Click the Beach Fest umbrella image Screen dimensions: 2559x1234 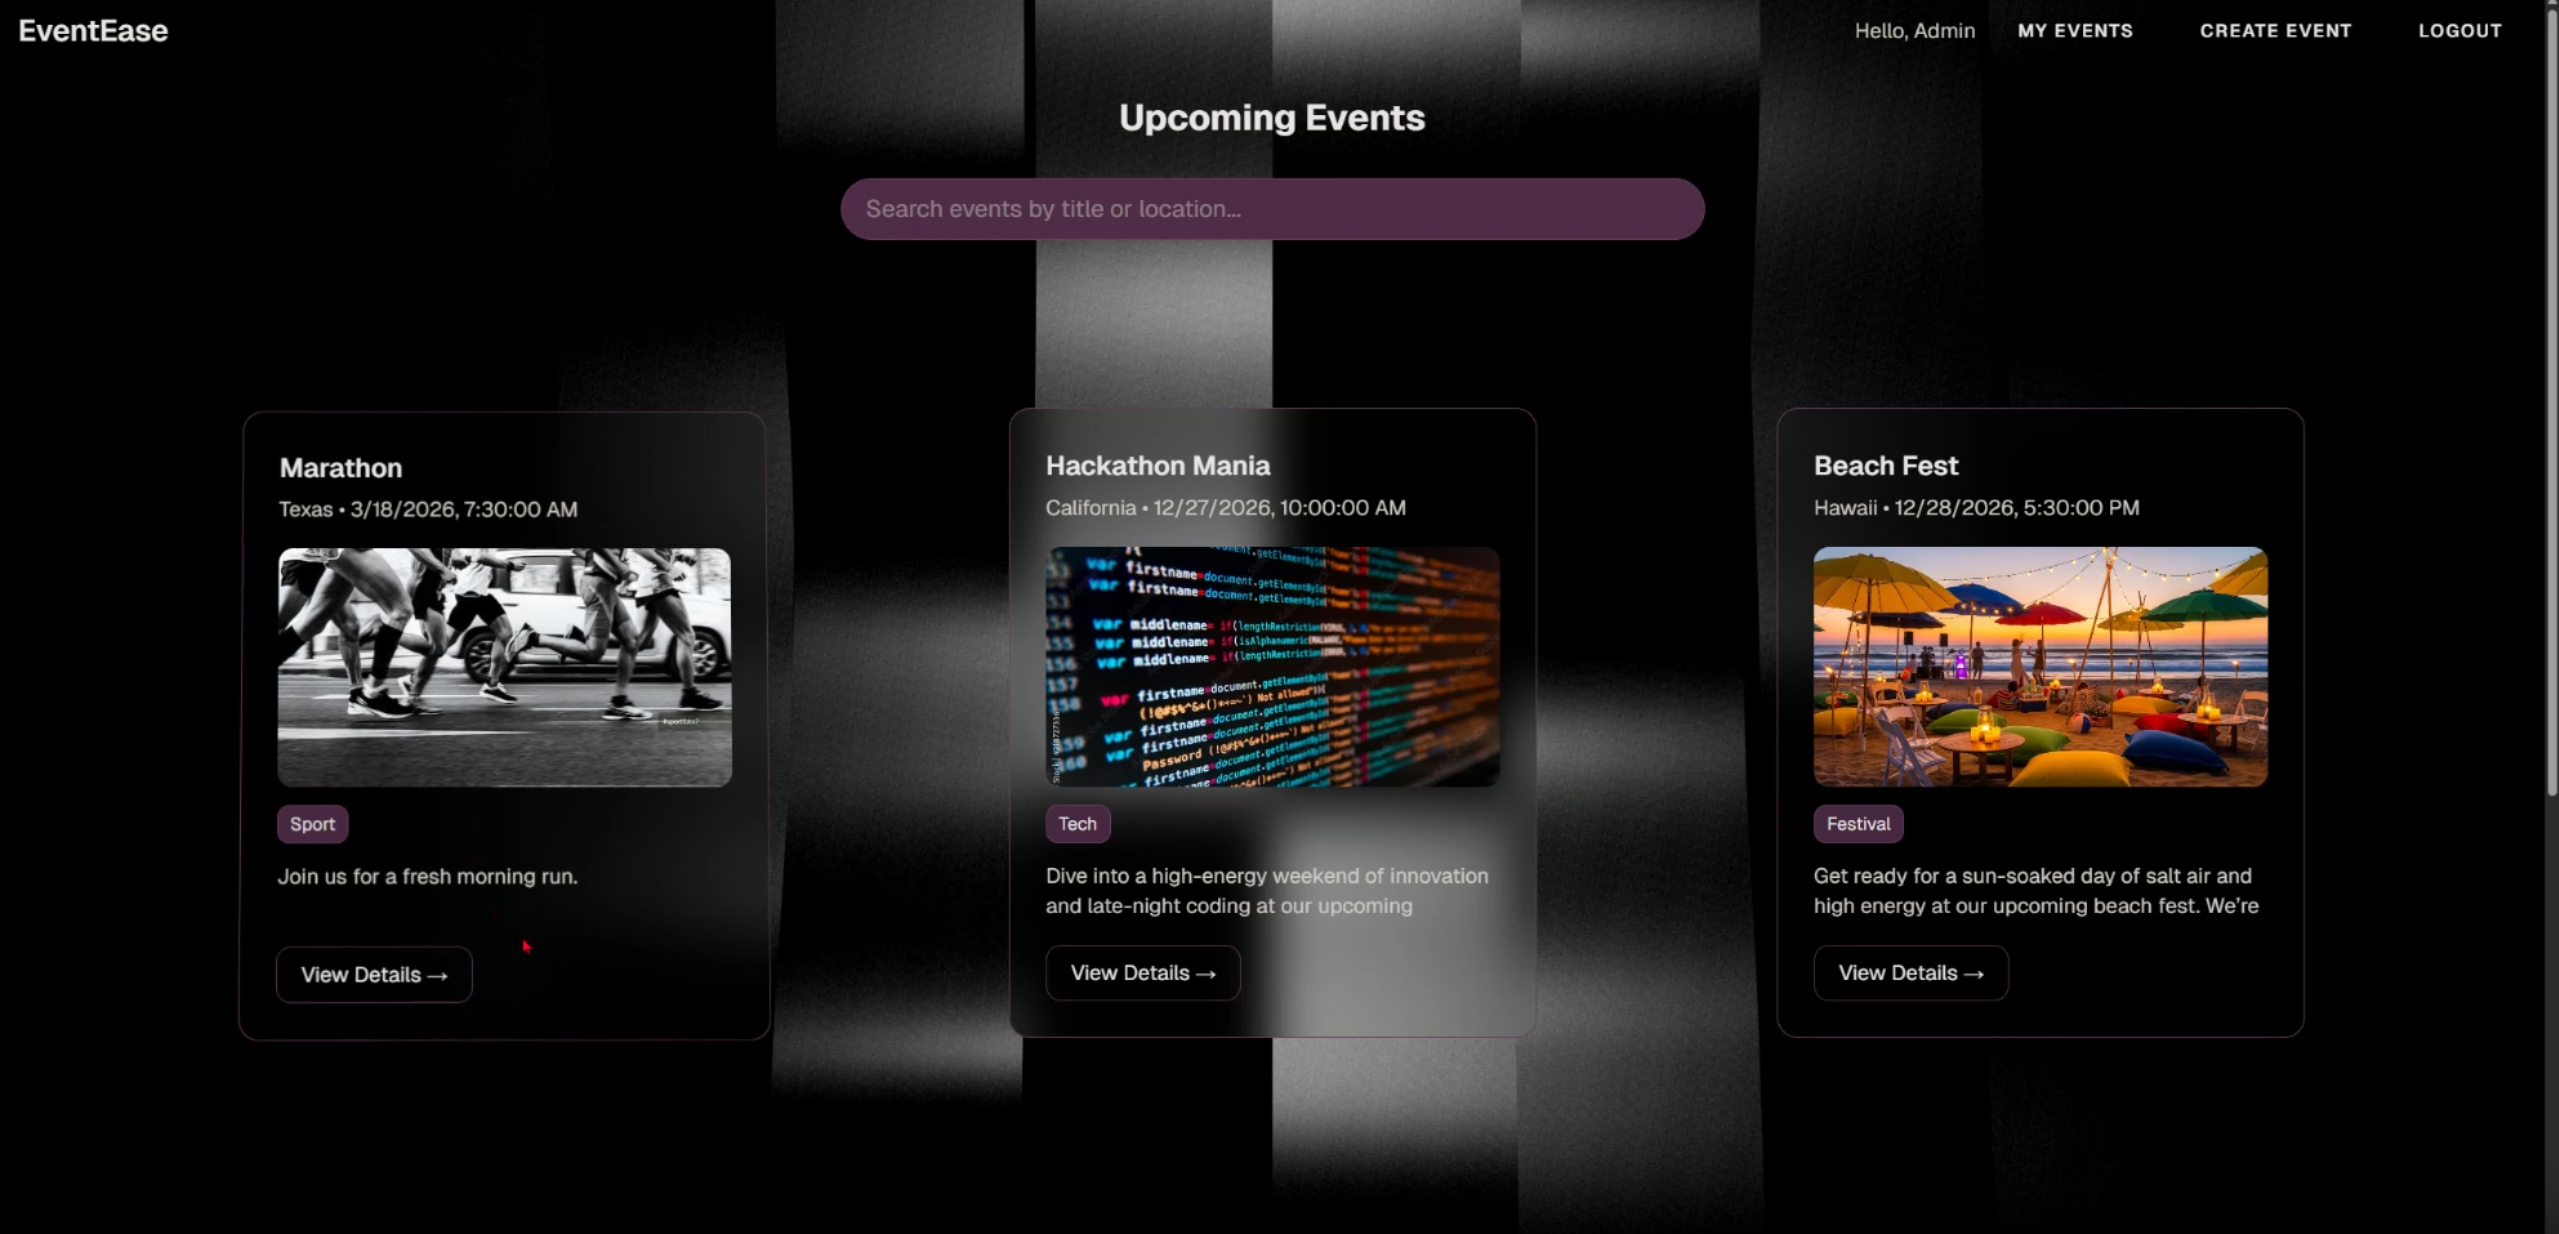[2040, 666]
